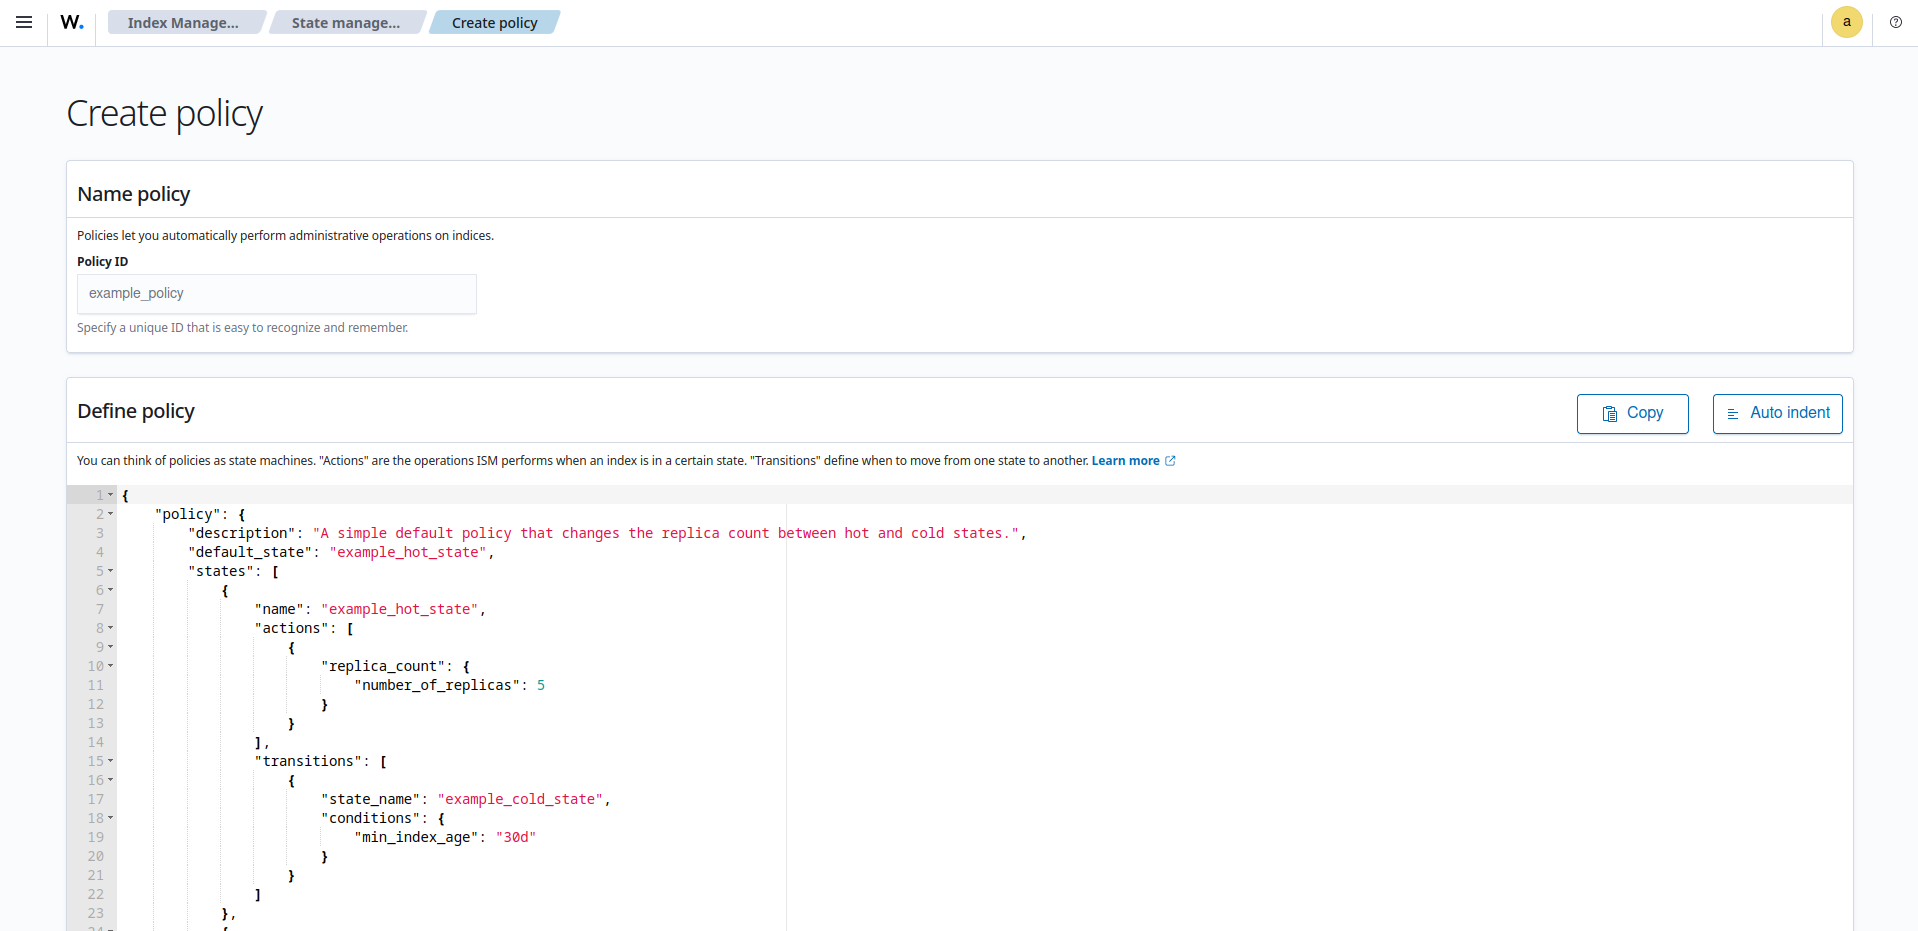Click the Wazuh logo
The height and width of the screenshot is (931, 1918).
[x=71, y=22]
